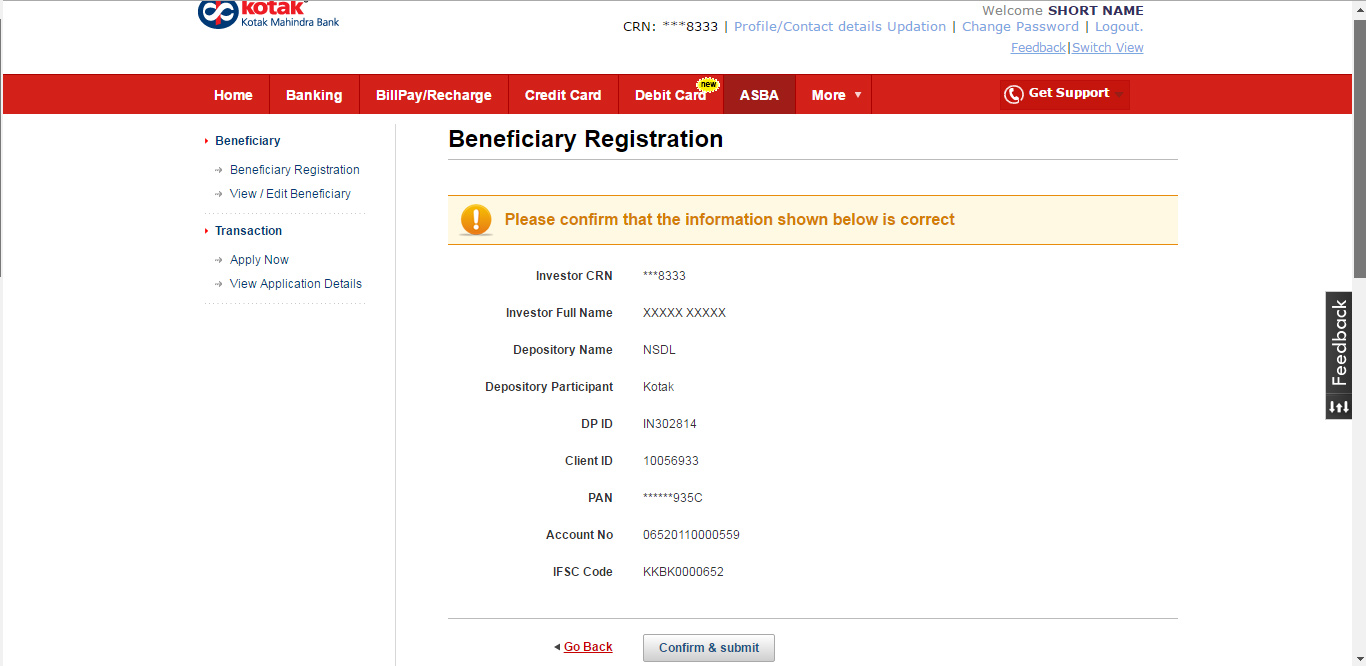This screenshot has width=1366, height=666.
Task: Click the Feedback side tab settings icon
Action: pyautogui.click(x=1339, y=407)
